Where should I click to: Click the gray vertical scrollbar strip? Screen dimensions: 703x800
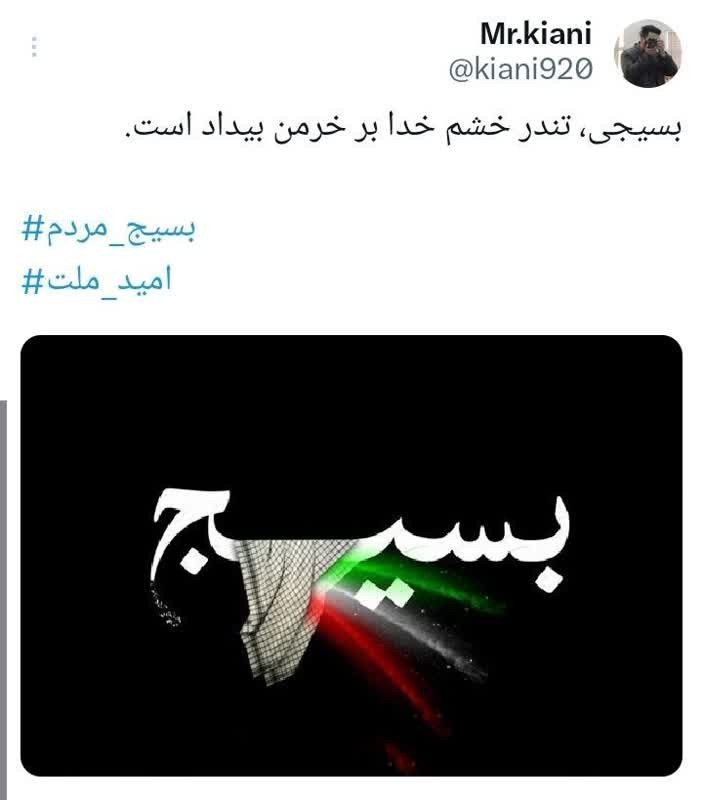click(x=3, y=599)
